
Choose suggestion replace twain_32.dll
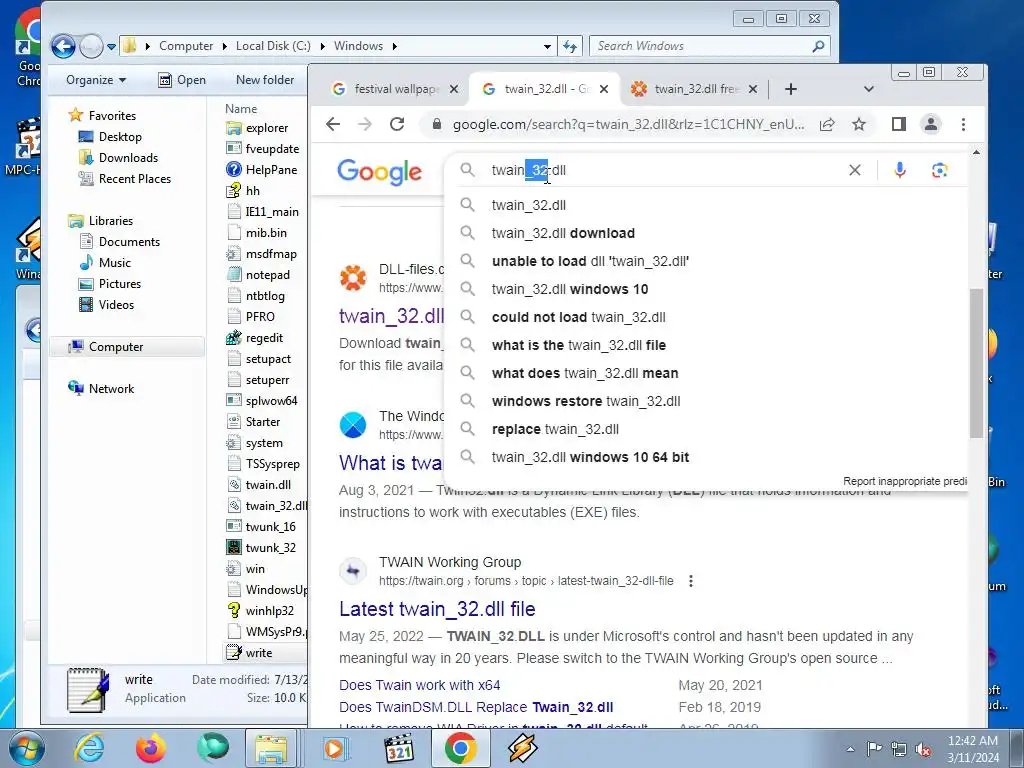[555, 430]
